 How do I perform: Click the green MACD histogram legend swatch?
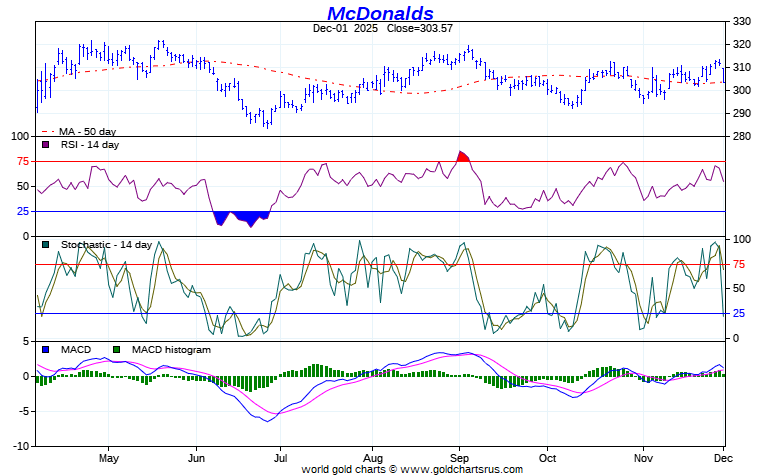coord(116,349)
